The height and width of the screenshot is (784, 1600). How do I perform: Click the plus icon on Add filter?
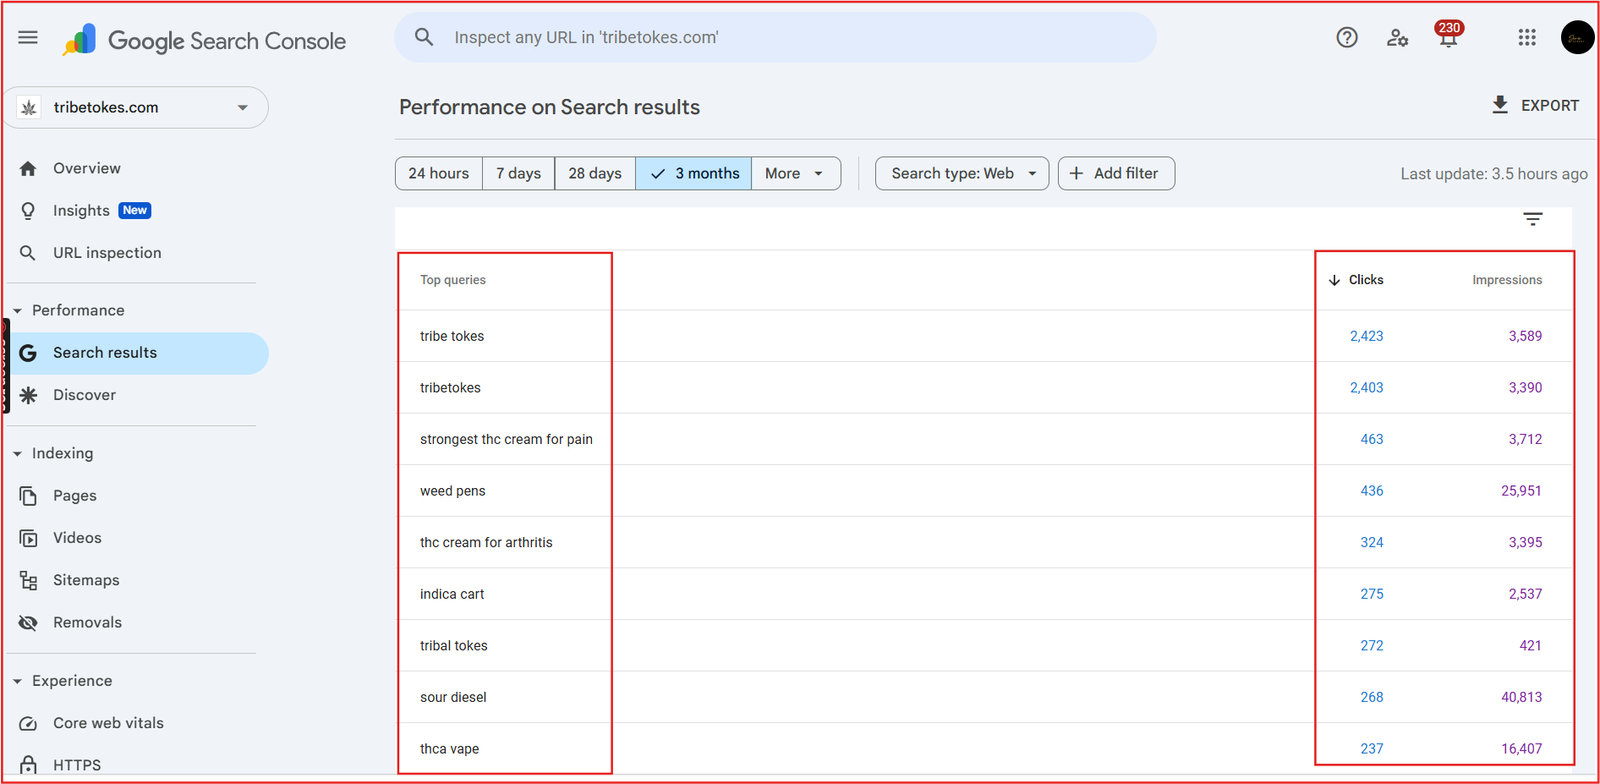(1076, 173)
